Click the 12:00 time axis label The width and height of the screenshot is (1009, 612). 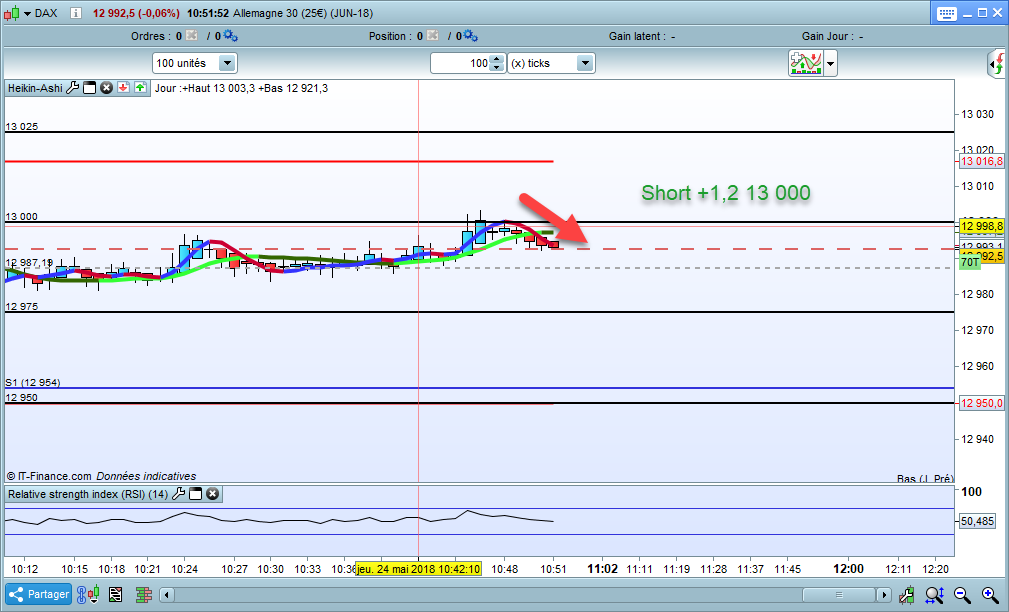coord(848,569)
